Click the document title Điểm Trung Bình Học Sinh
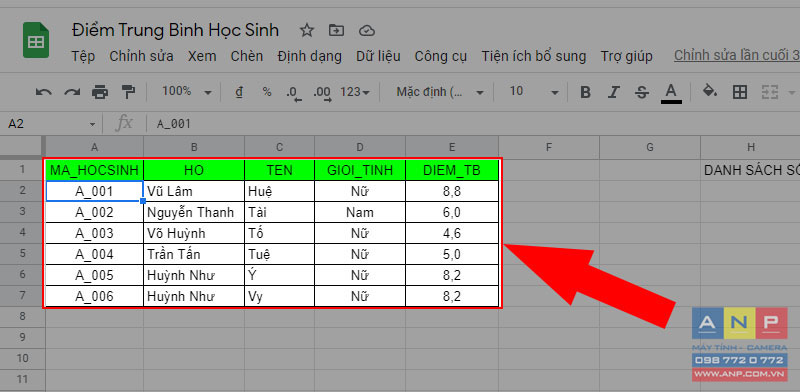This screenshot has width=800, height=392. (176, 31)
